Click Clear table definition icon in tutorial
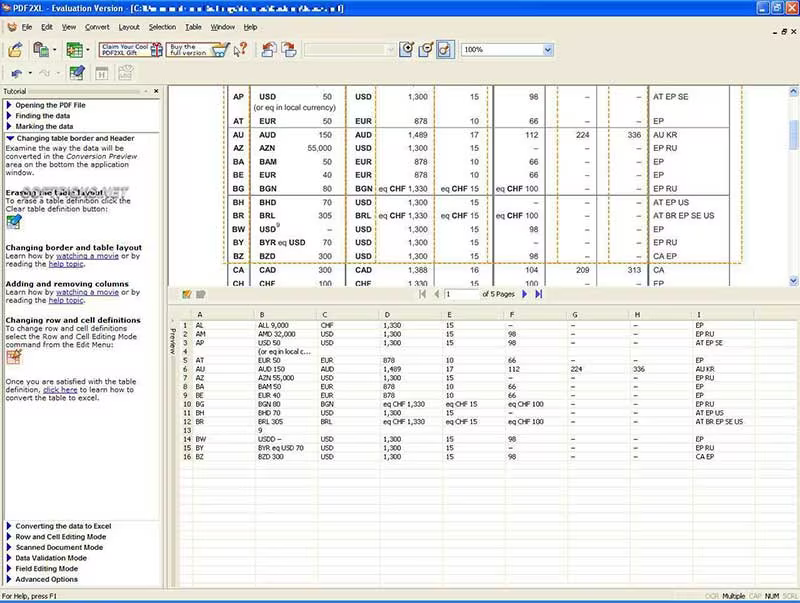This screenshot has height=603, width=800. click(14, 222)
